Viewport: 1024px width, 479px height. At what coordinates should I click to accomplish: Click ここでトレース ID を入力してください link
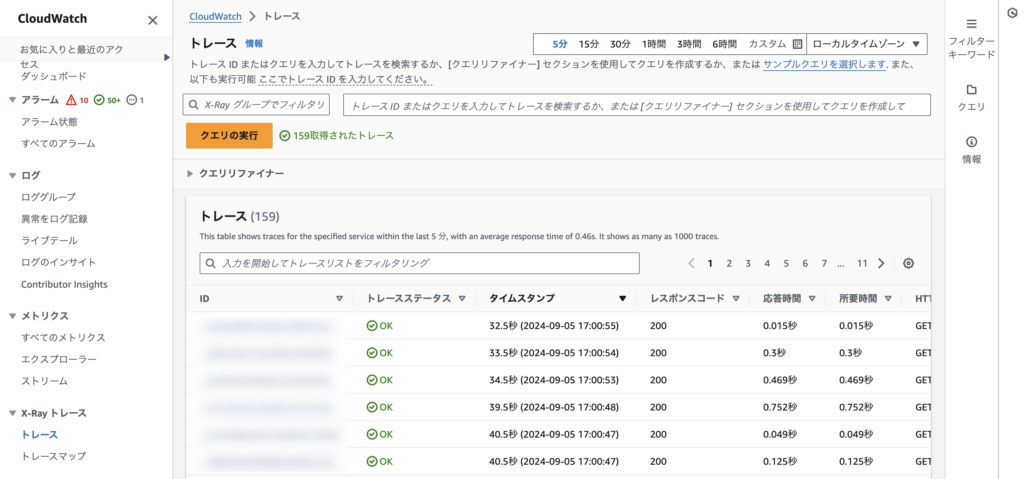coord(345,80)
